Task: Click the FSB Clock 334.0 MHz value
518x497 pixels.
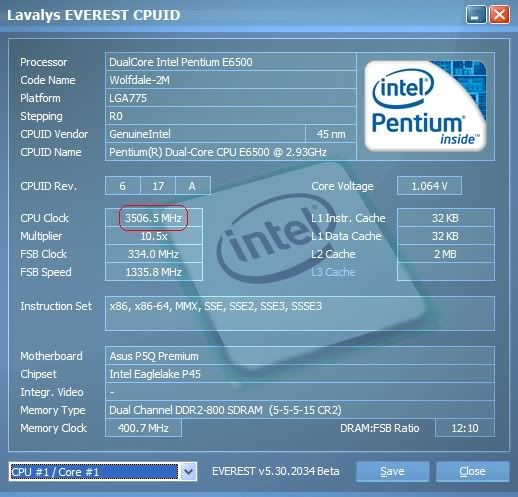Action: 154,254
